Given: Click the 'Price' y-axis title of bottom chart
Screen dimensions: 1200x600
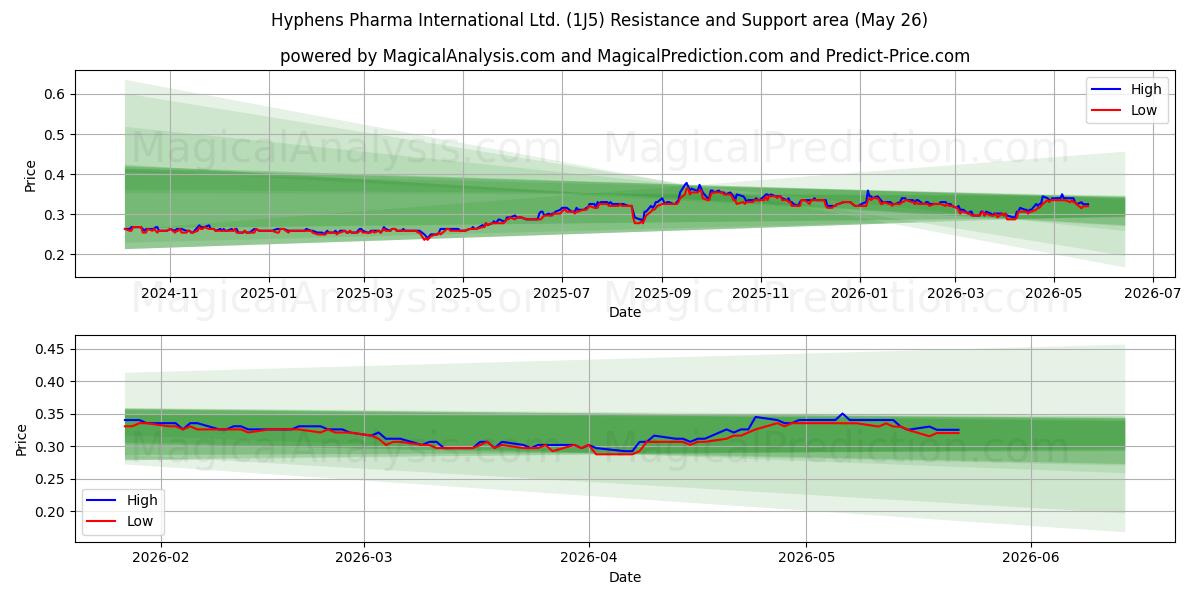Looking at the screenshot, I should [22, 440].
